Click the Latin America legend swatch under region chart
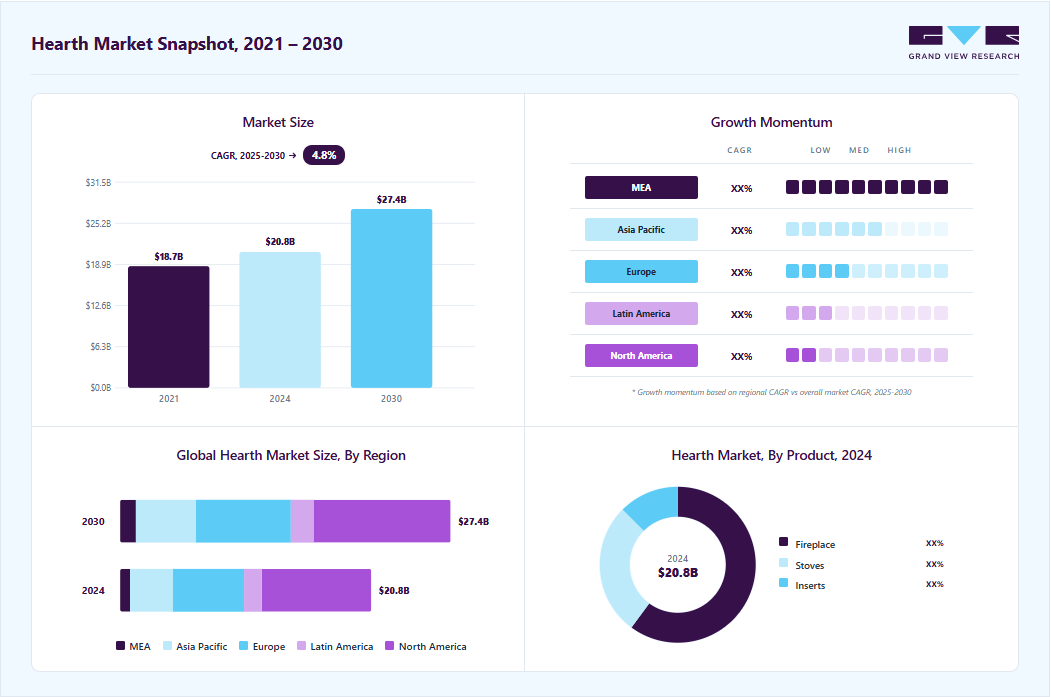 point(302,646)
